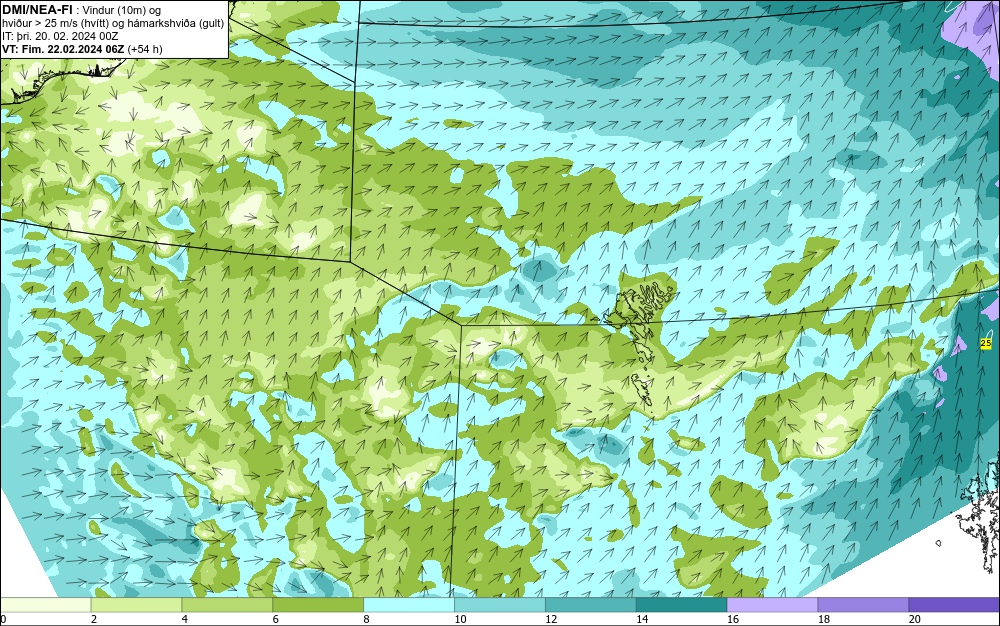The height and width of the screenshot is (626, 1000).
Task: Click the legend scale label "10"
Action: pyautogui.click(x=460, y=620)
